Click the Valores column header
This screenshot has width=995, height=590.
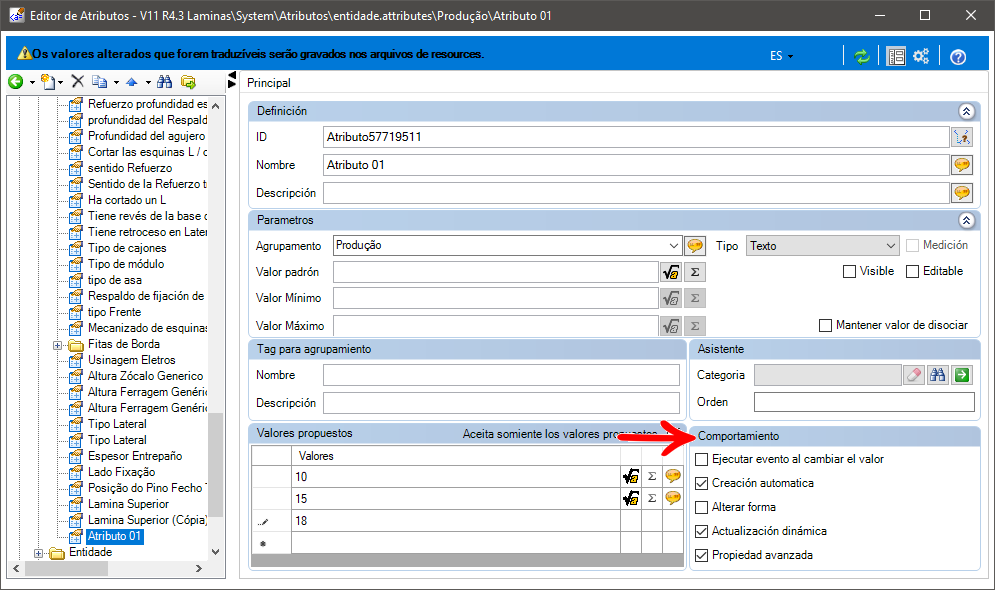(x=456, y=456)
